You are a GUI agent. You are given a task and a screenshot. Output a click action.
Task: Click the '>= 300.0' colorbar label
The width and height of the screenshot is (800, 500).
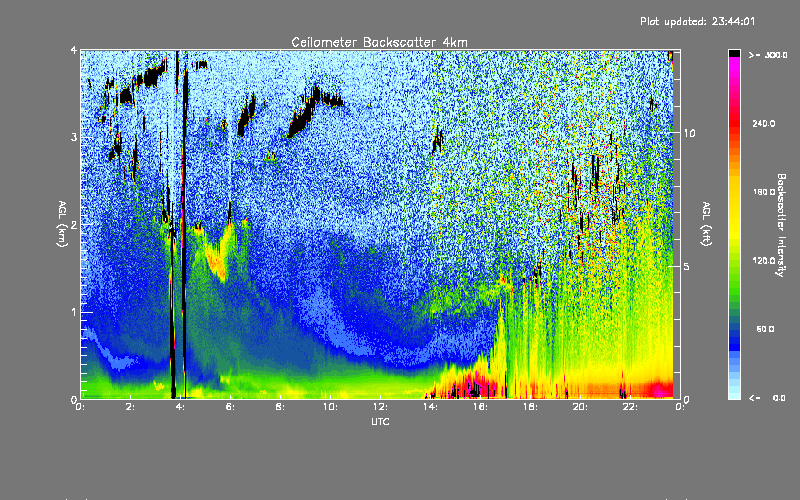(x=768, y=55)
